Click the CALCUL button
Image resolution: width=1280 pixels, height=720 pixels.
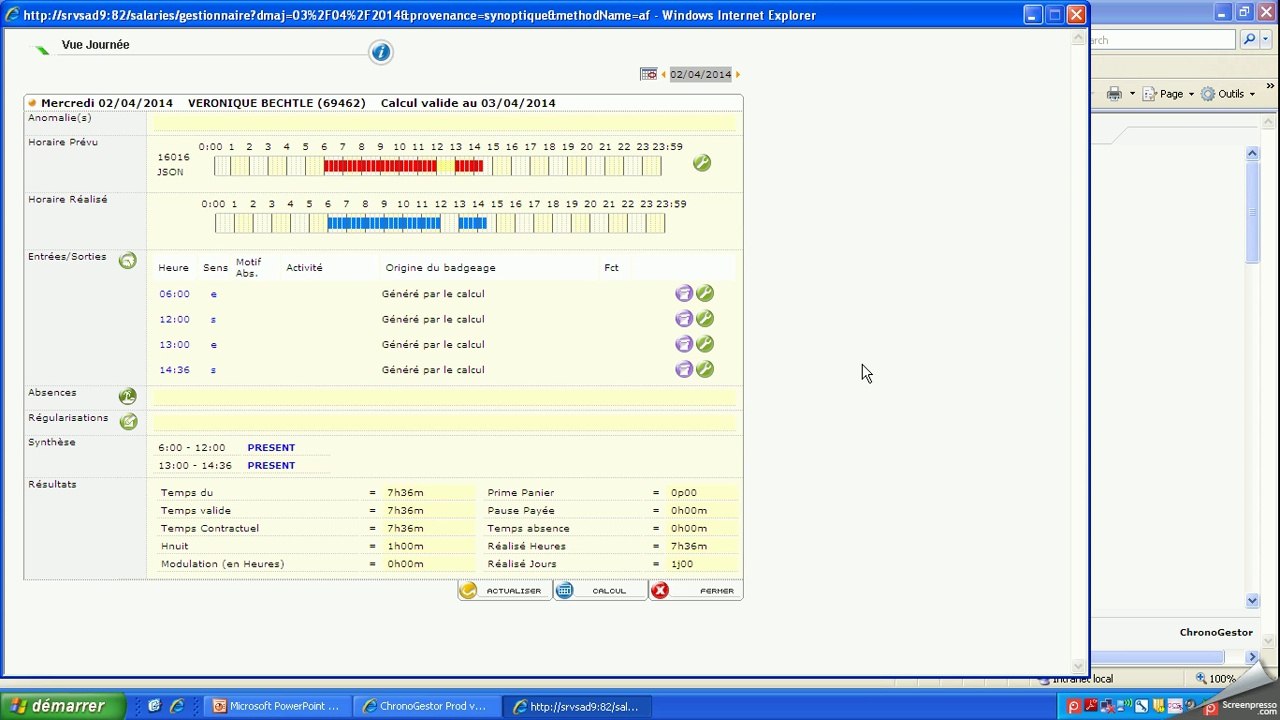point(600,591)
